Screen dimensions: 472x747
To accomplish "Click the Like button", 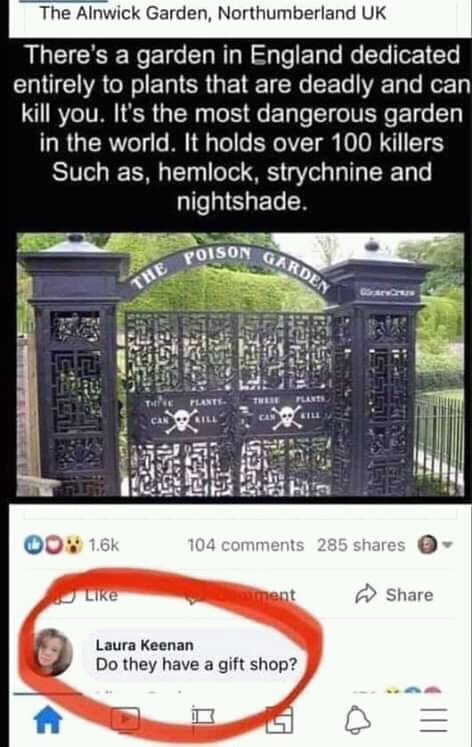I will pos(89,594).
